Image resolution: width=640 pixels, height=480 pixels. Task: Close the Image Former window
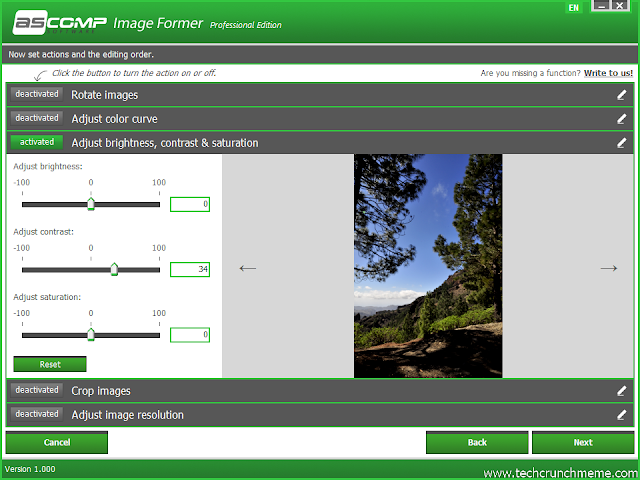(620, 6)
